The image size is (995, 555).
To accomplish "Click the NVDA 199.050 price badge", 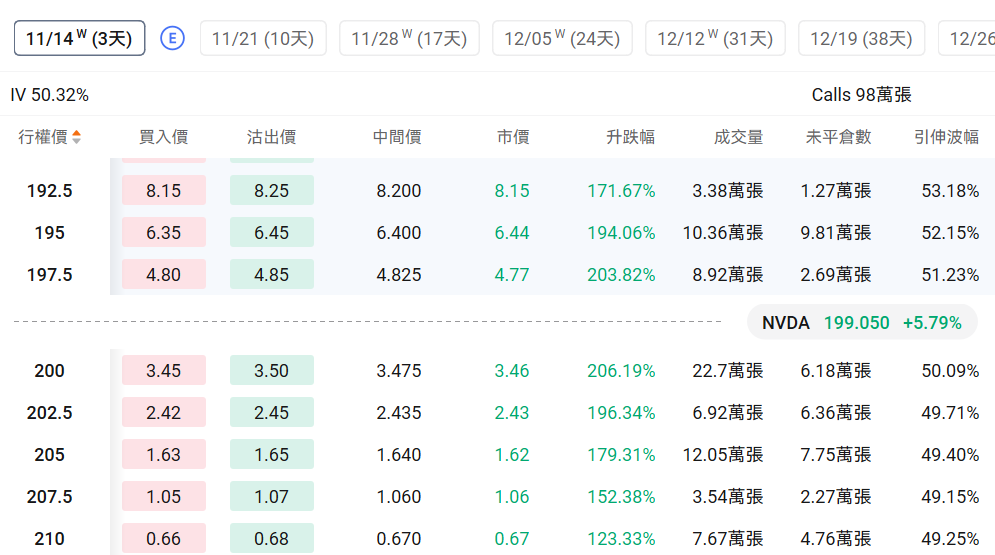I will pyautogui.click(x=862, y=322).
